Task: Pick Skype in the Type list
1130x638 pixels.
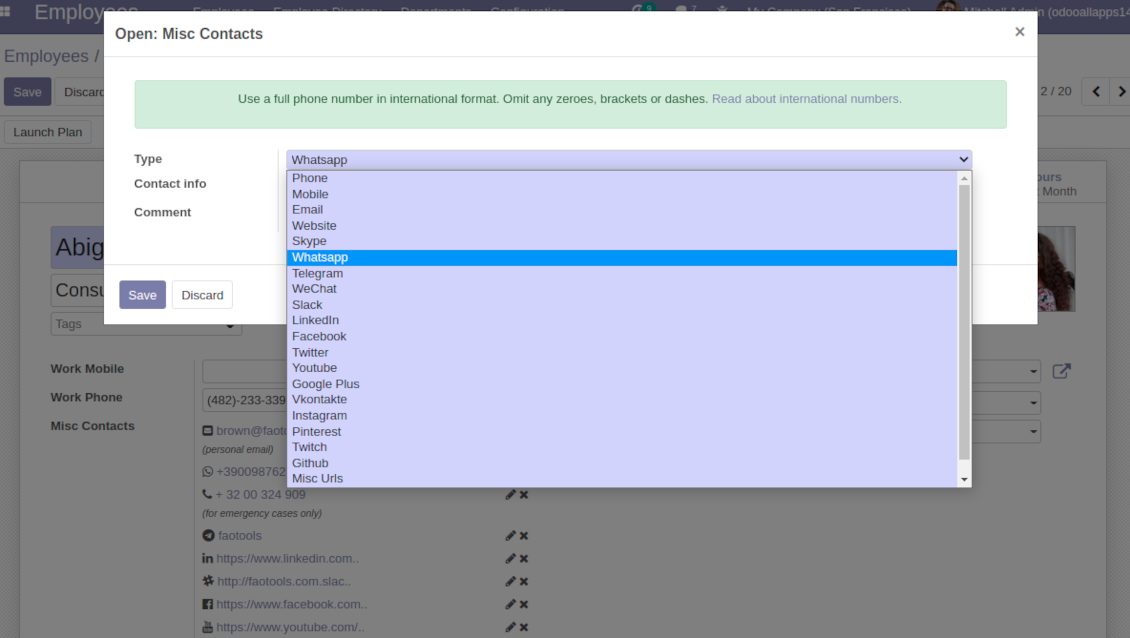Action: (x=622, y=242)
